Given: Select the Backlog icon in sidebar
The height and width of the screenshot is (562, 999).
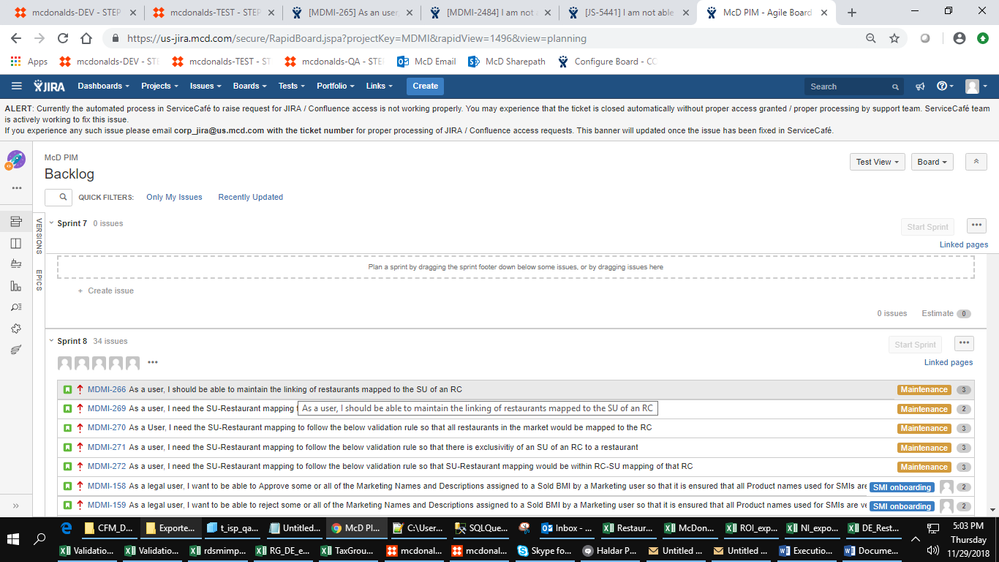Looking at the screenshot, I should tap(16, 221).
